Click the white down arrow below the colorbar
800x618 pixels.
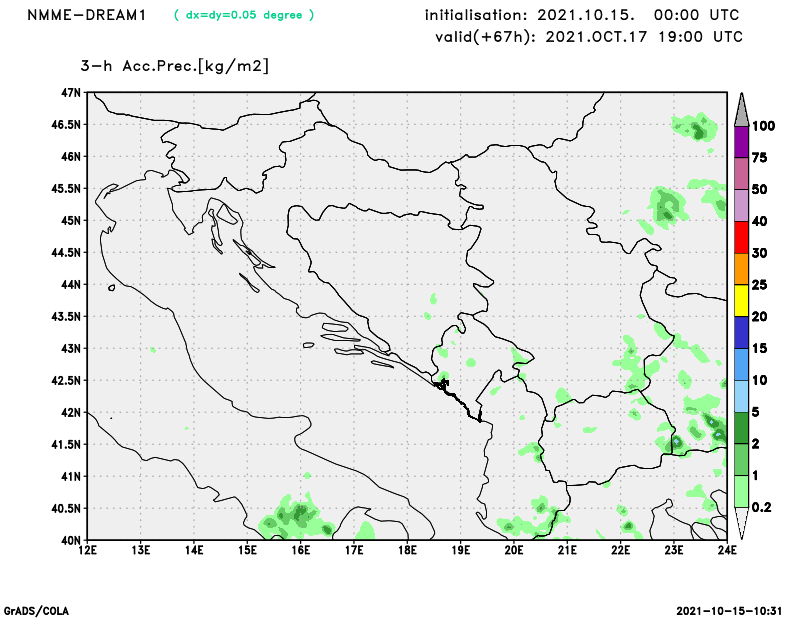tap(741, 524)
